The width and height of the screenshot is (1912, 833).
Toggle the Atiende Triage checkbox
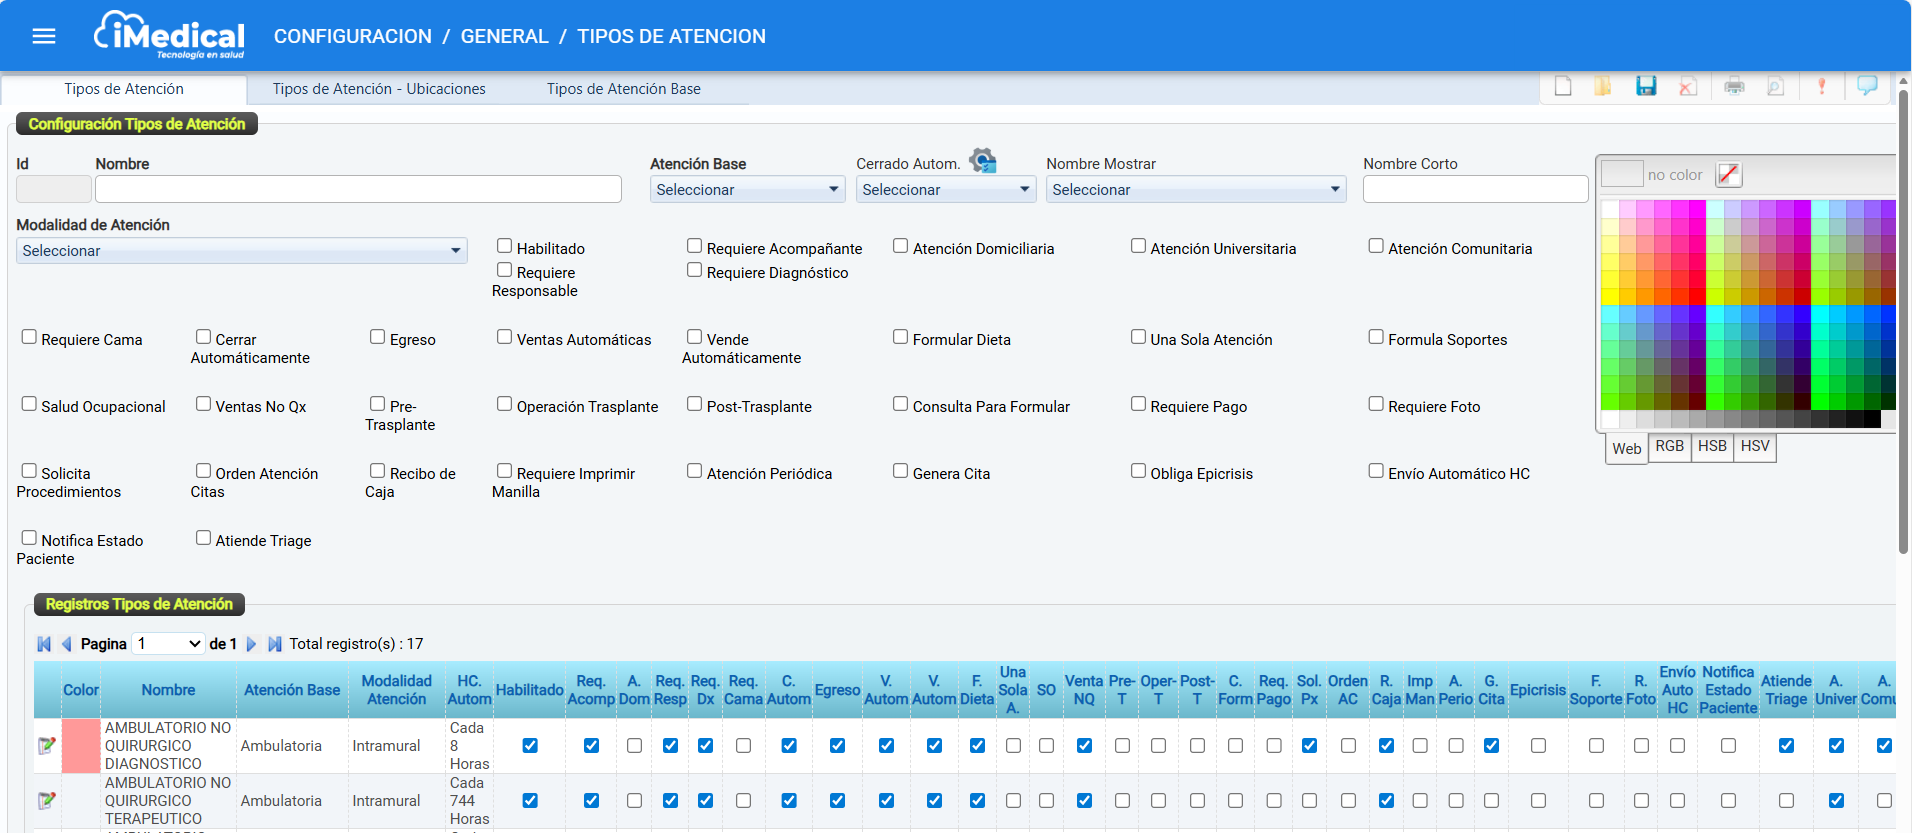(x=204, y=538)
